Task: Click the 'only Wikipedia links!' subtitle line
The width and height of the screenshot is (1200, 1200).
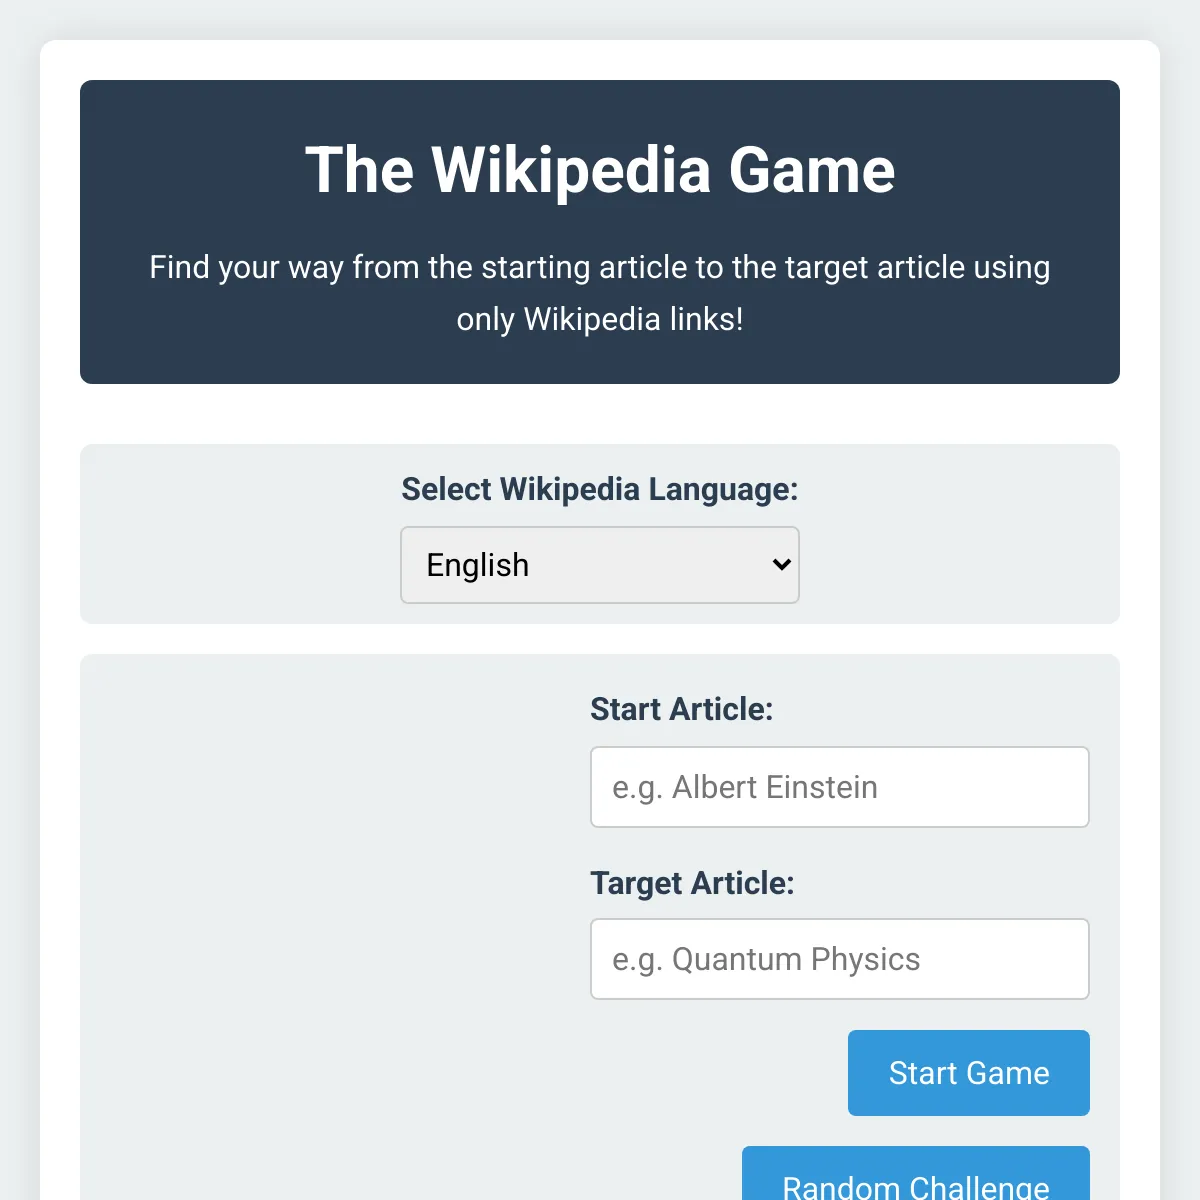Action: click(x=600, y=319)
